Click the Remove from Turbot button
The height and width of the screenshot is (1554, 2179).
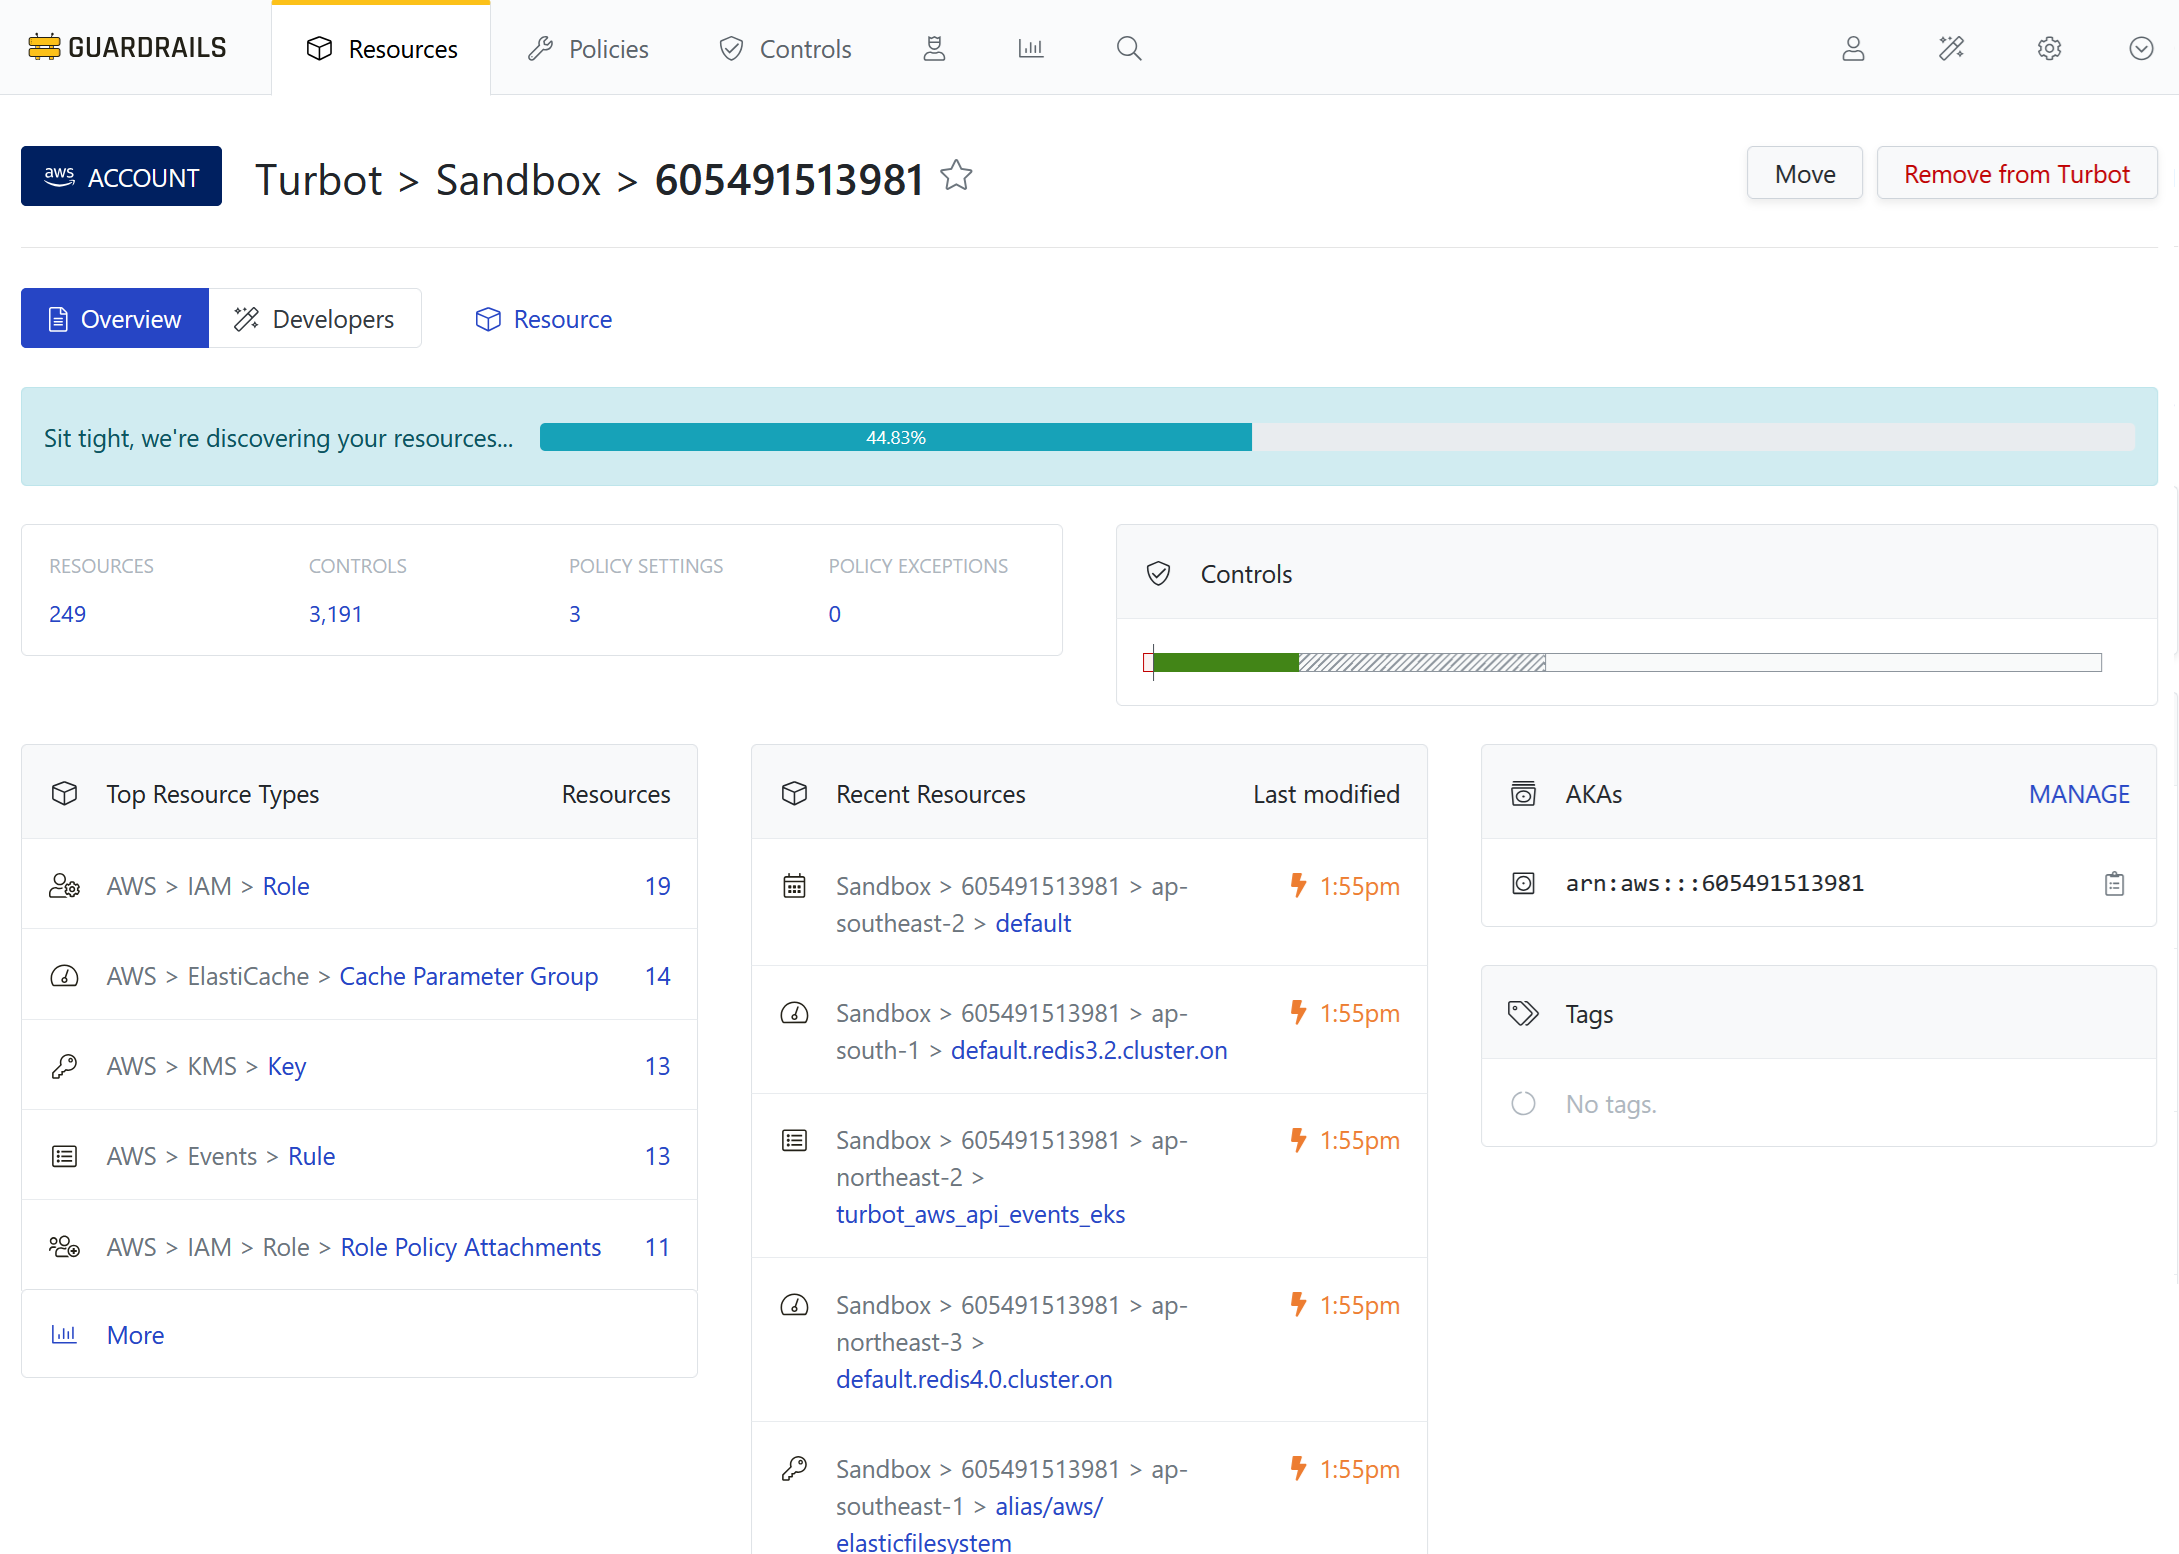[2017, 173]
